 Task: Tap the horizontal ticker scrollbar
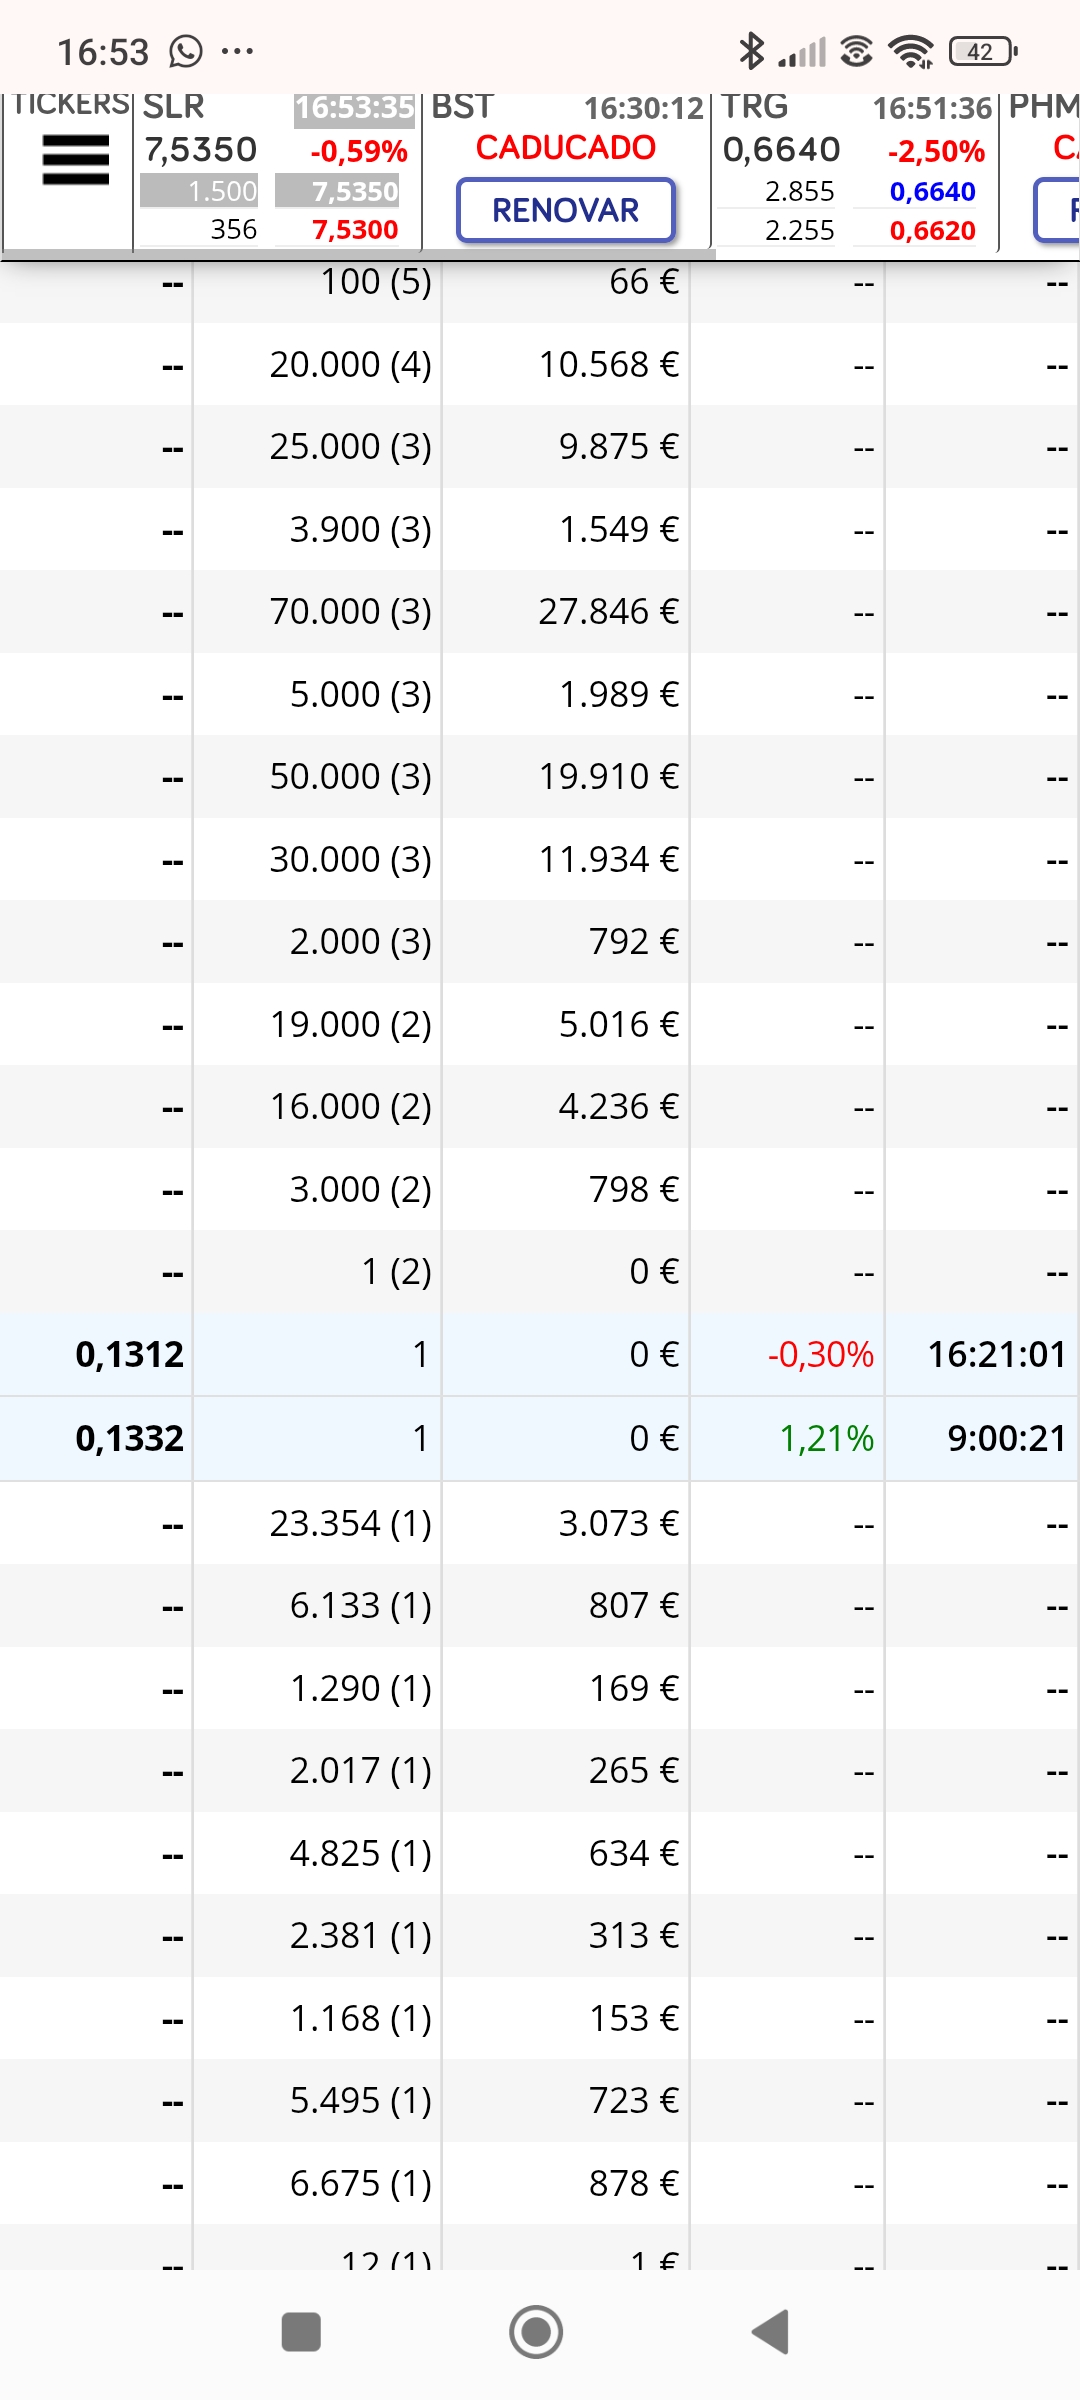pos(358,254)
